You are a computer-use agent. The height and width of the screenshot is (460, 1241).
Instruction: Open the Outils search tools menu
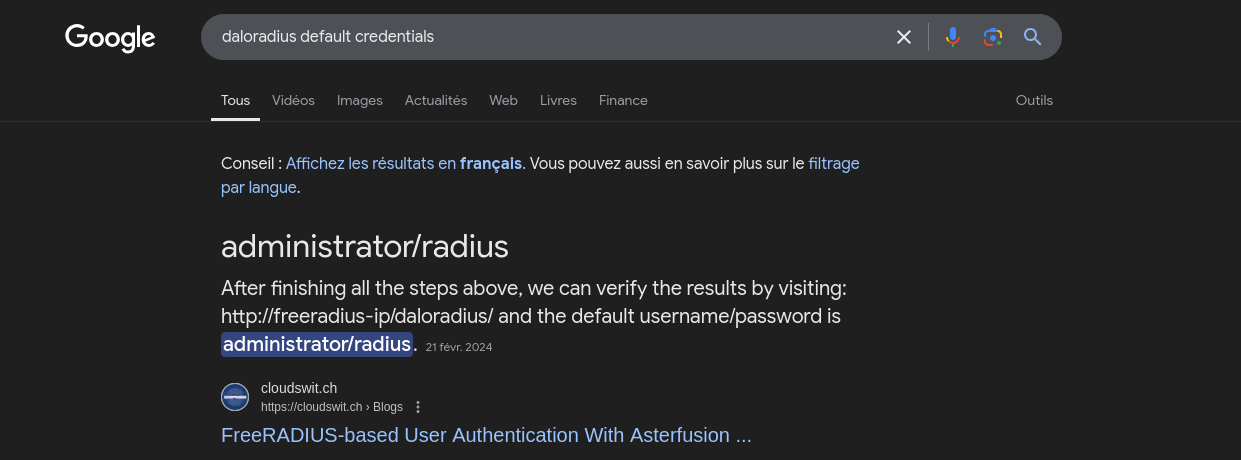(x=1034, y=100)
